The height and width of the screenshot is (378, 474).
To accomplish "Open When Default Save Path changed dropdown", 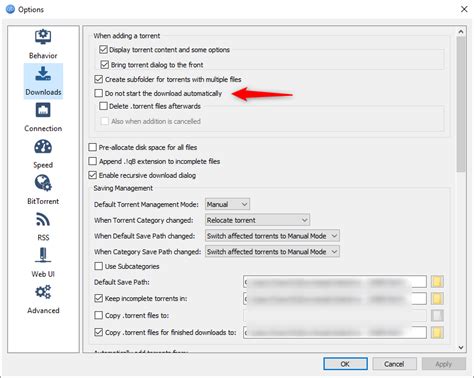I will [x=272, y=236].
